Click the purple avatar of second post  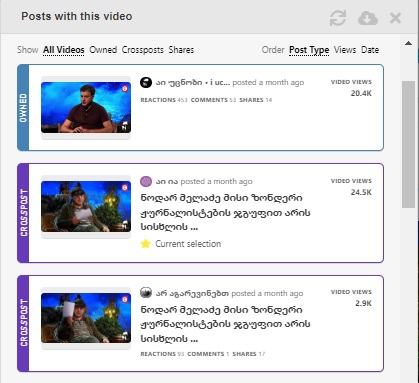tap(146, 181)
